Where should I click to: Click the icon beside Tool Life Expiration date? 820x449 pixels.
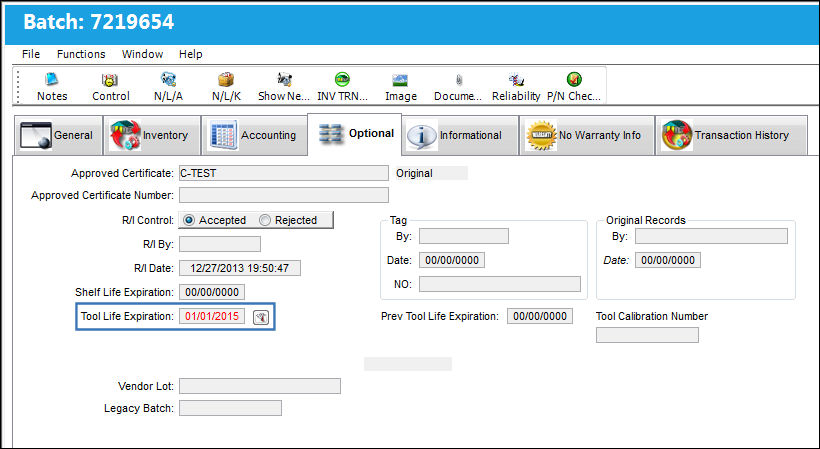click(x=261, y=317)
